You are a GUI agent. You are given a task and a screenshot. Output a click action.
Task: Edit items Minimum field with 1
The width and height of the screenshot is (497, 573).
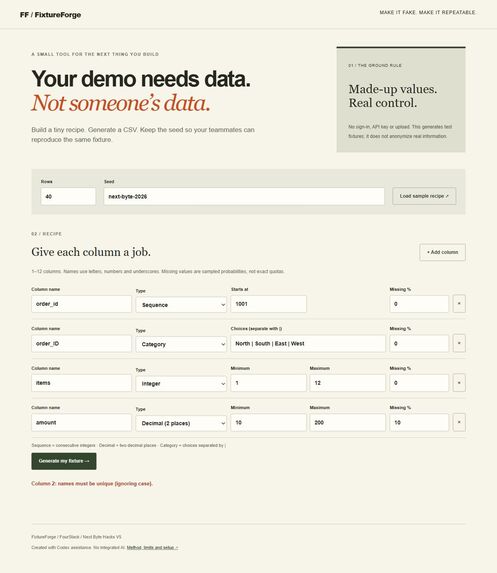269,383
